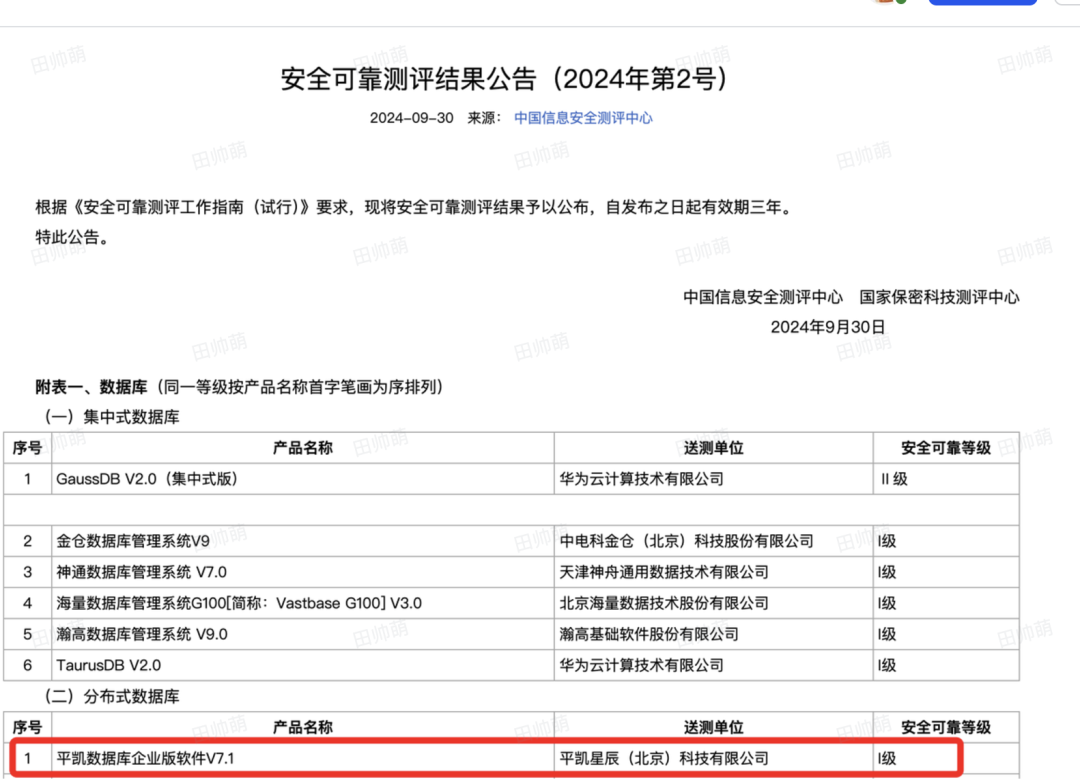Select the publish date 2024-09-30
The image size is (1080, 780).
tap(411, 118)
